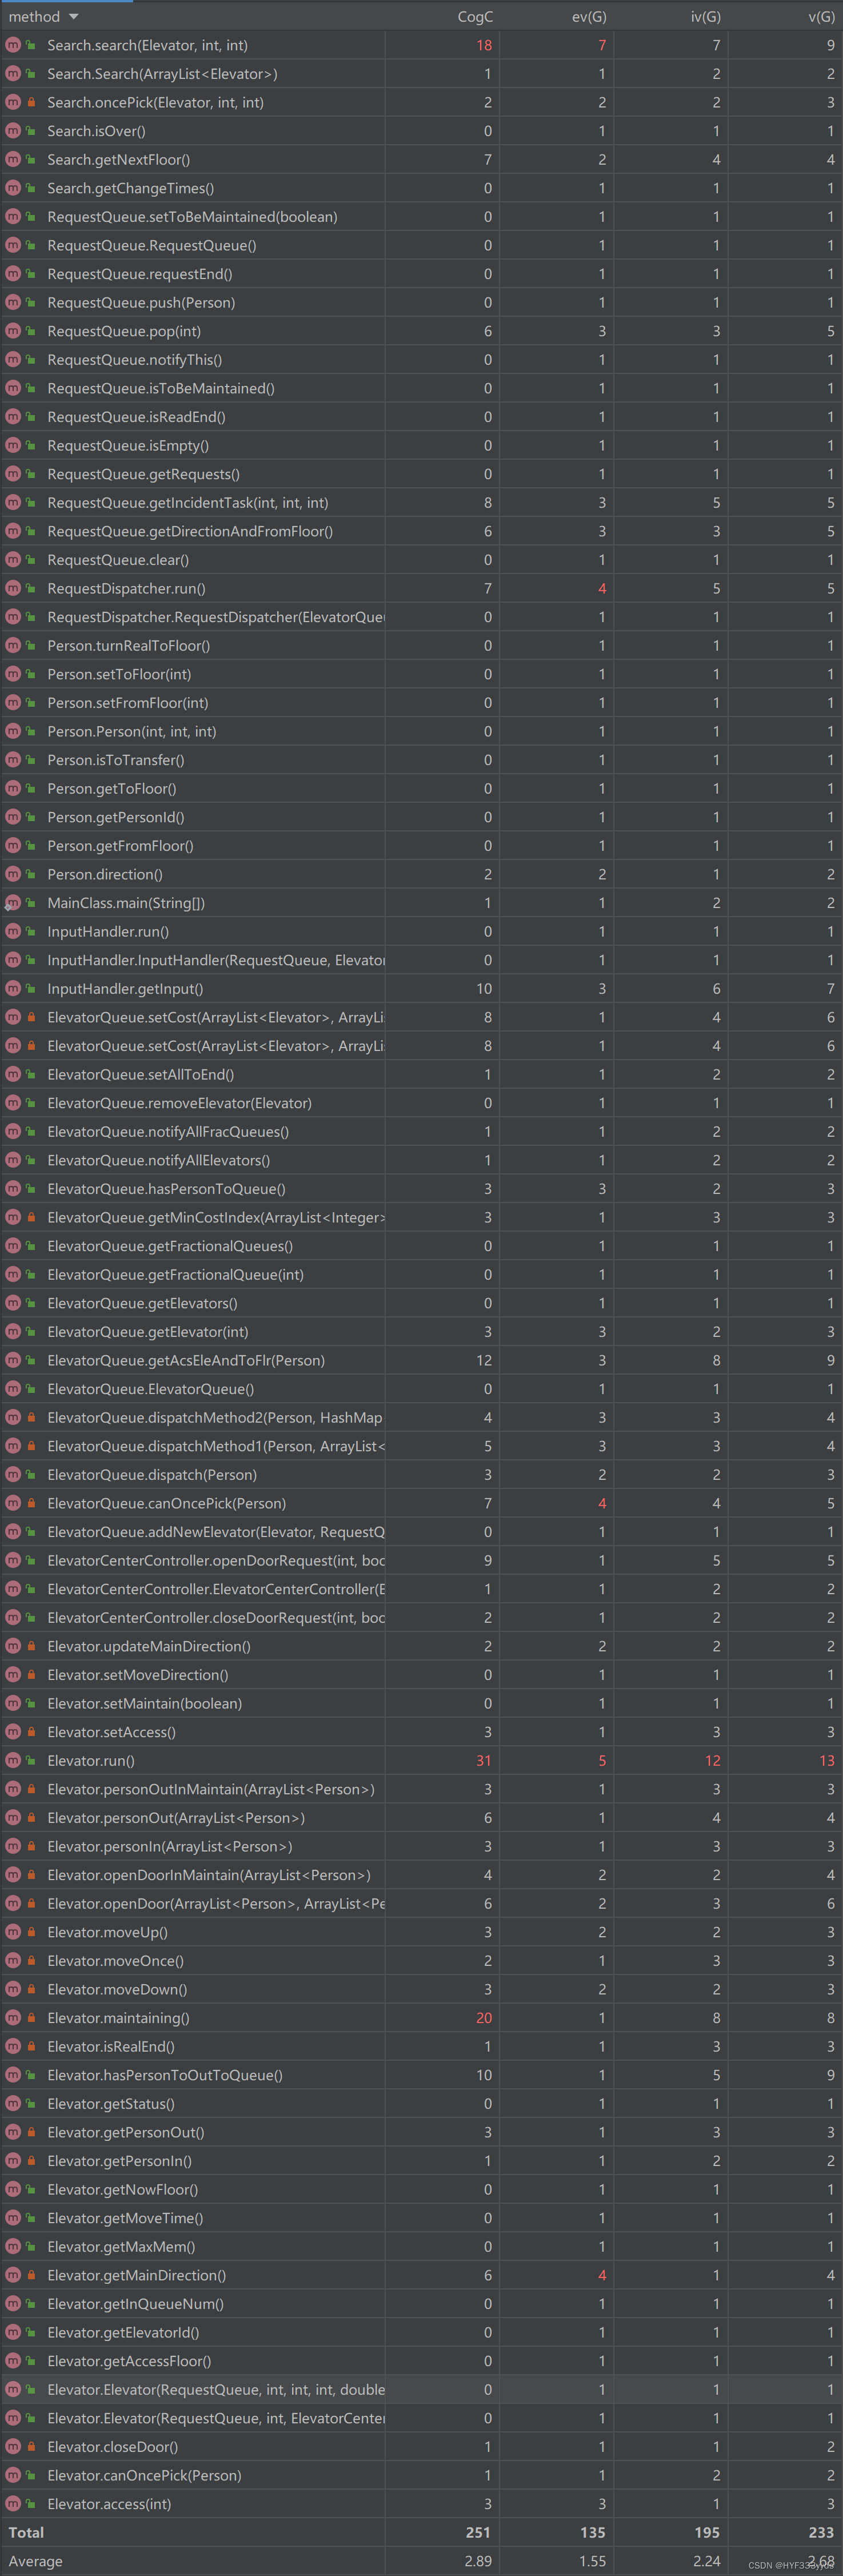Click method icon of ElevatorQueue.getAcsEleAndToFlr(Person)

click(x=13, y=1360)
